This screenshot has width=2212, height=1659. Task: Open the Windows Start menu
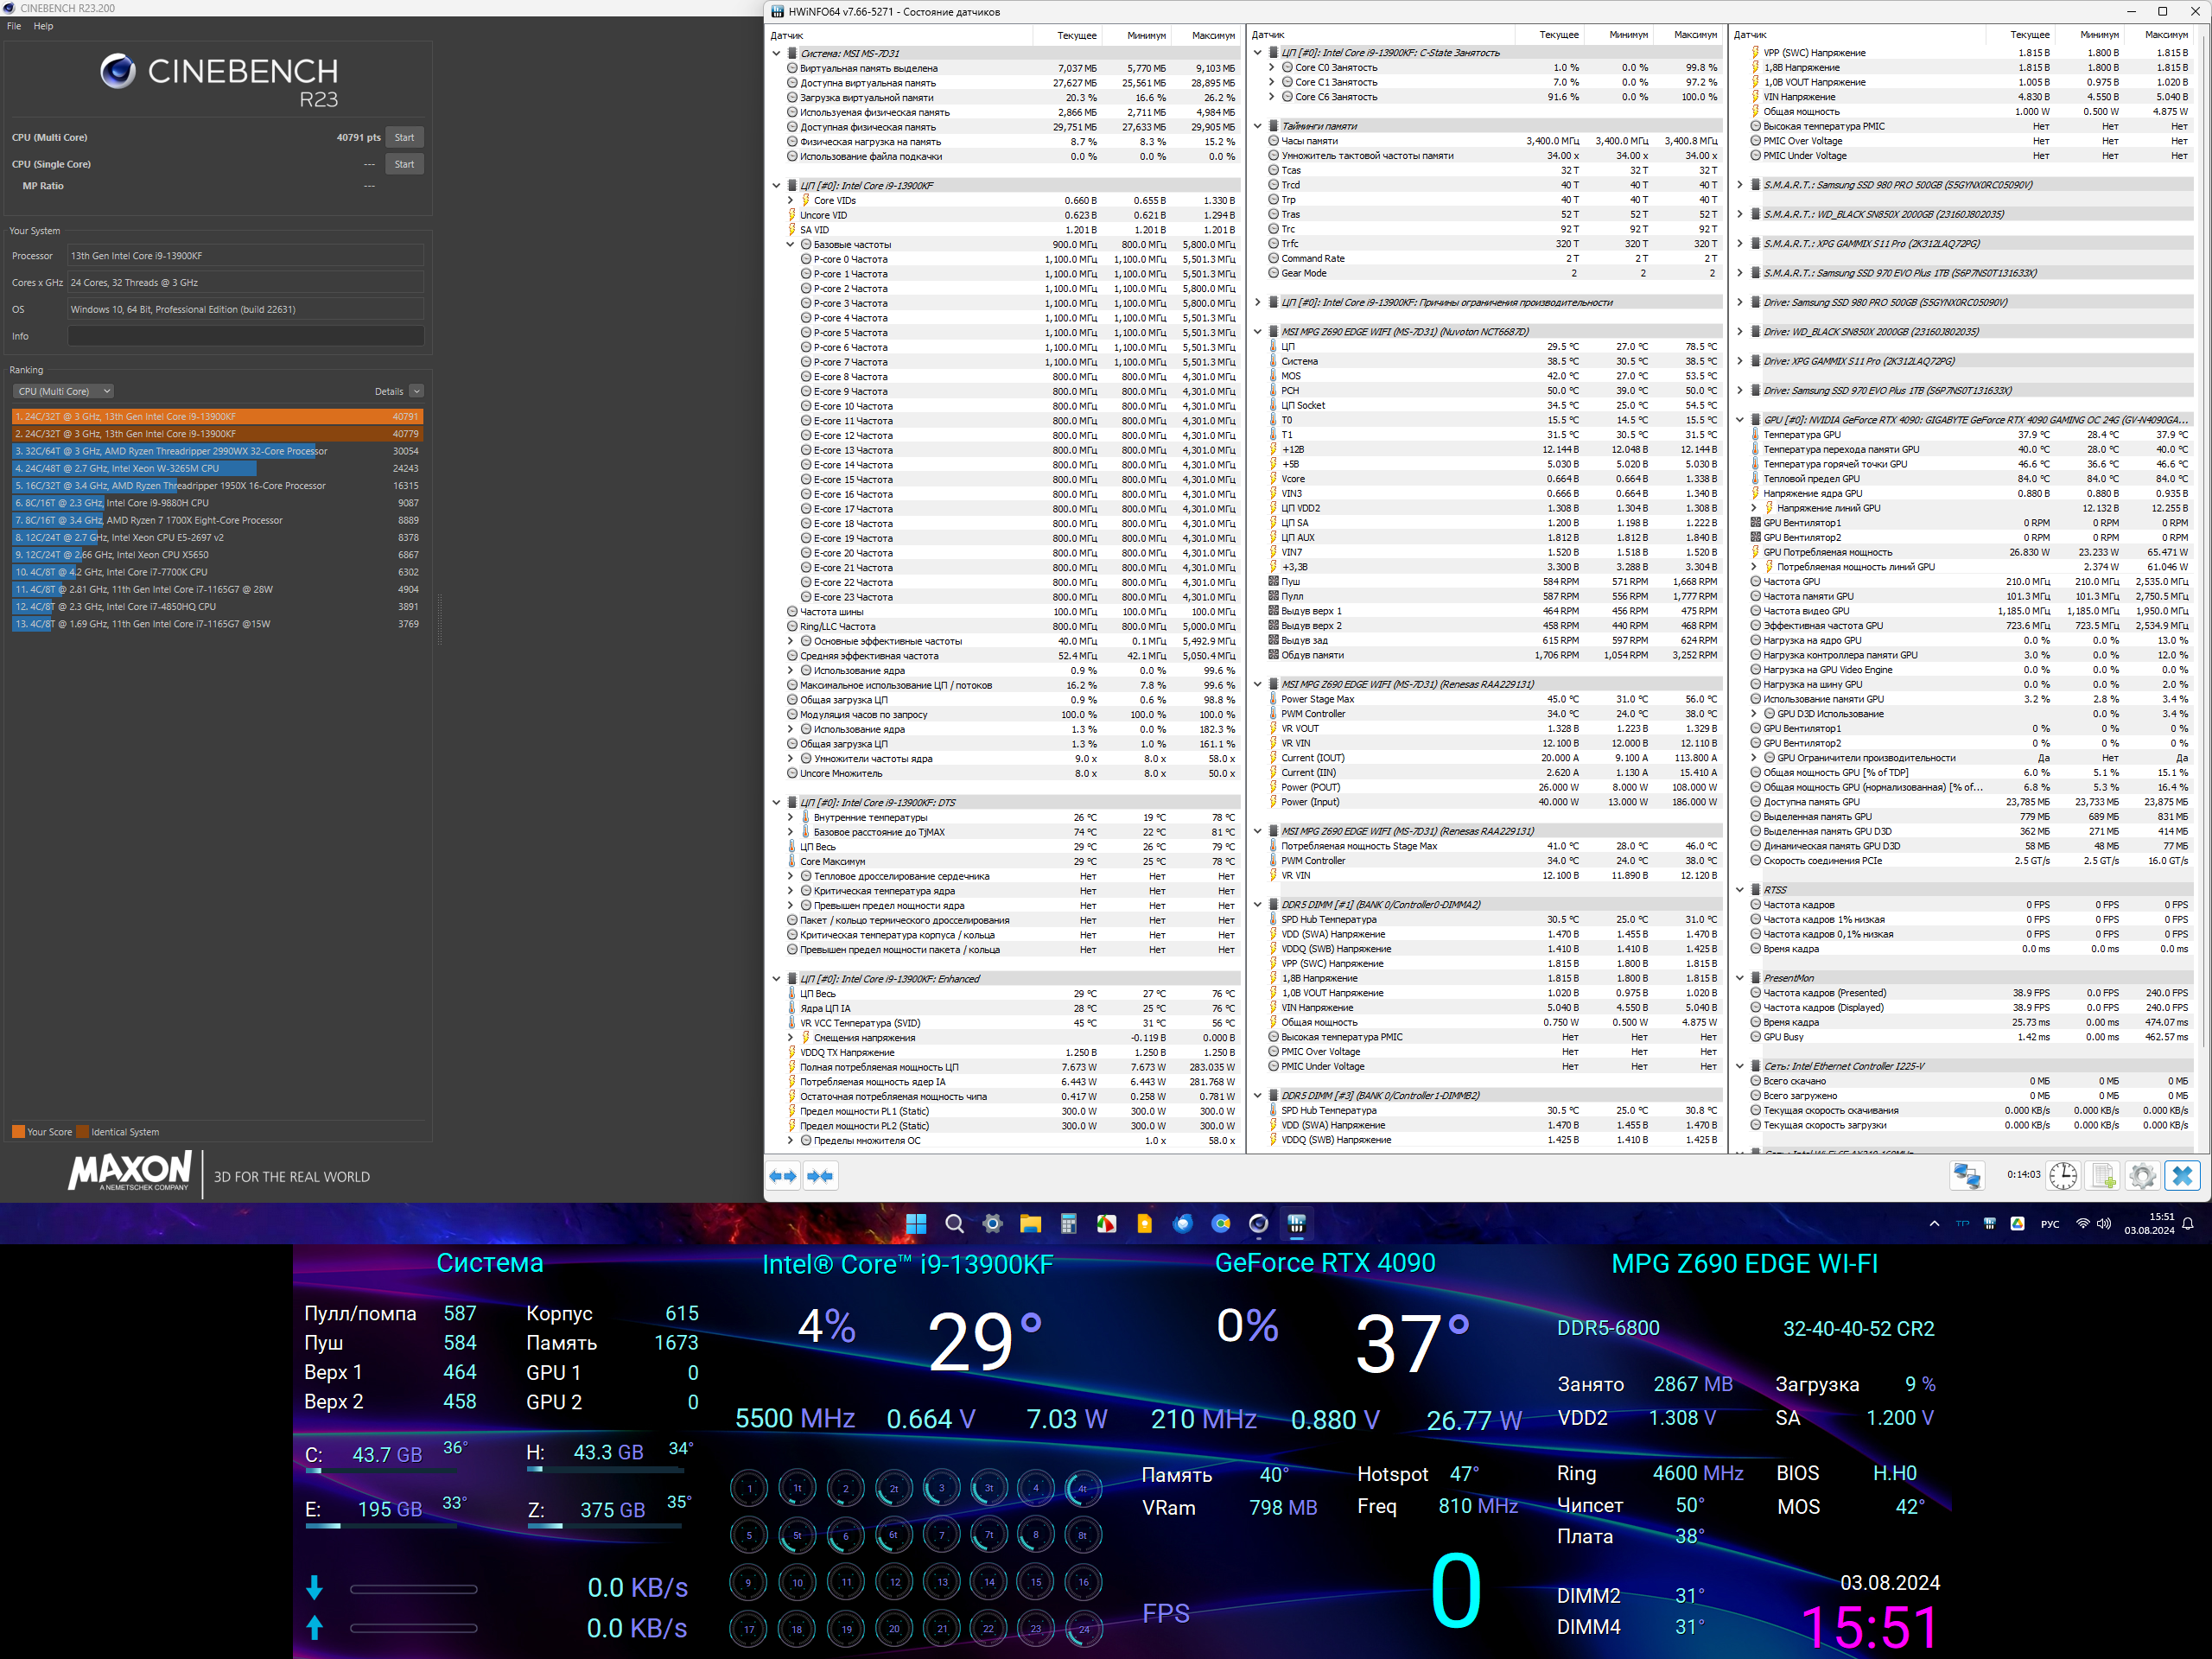pos(915,1224)
